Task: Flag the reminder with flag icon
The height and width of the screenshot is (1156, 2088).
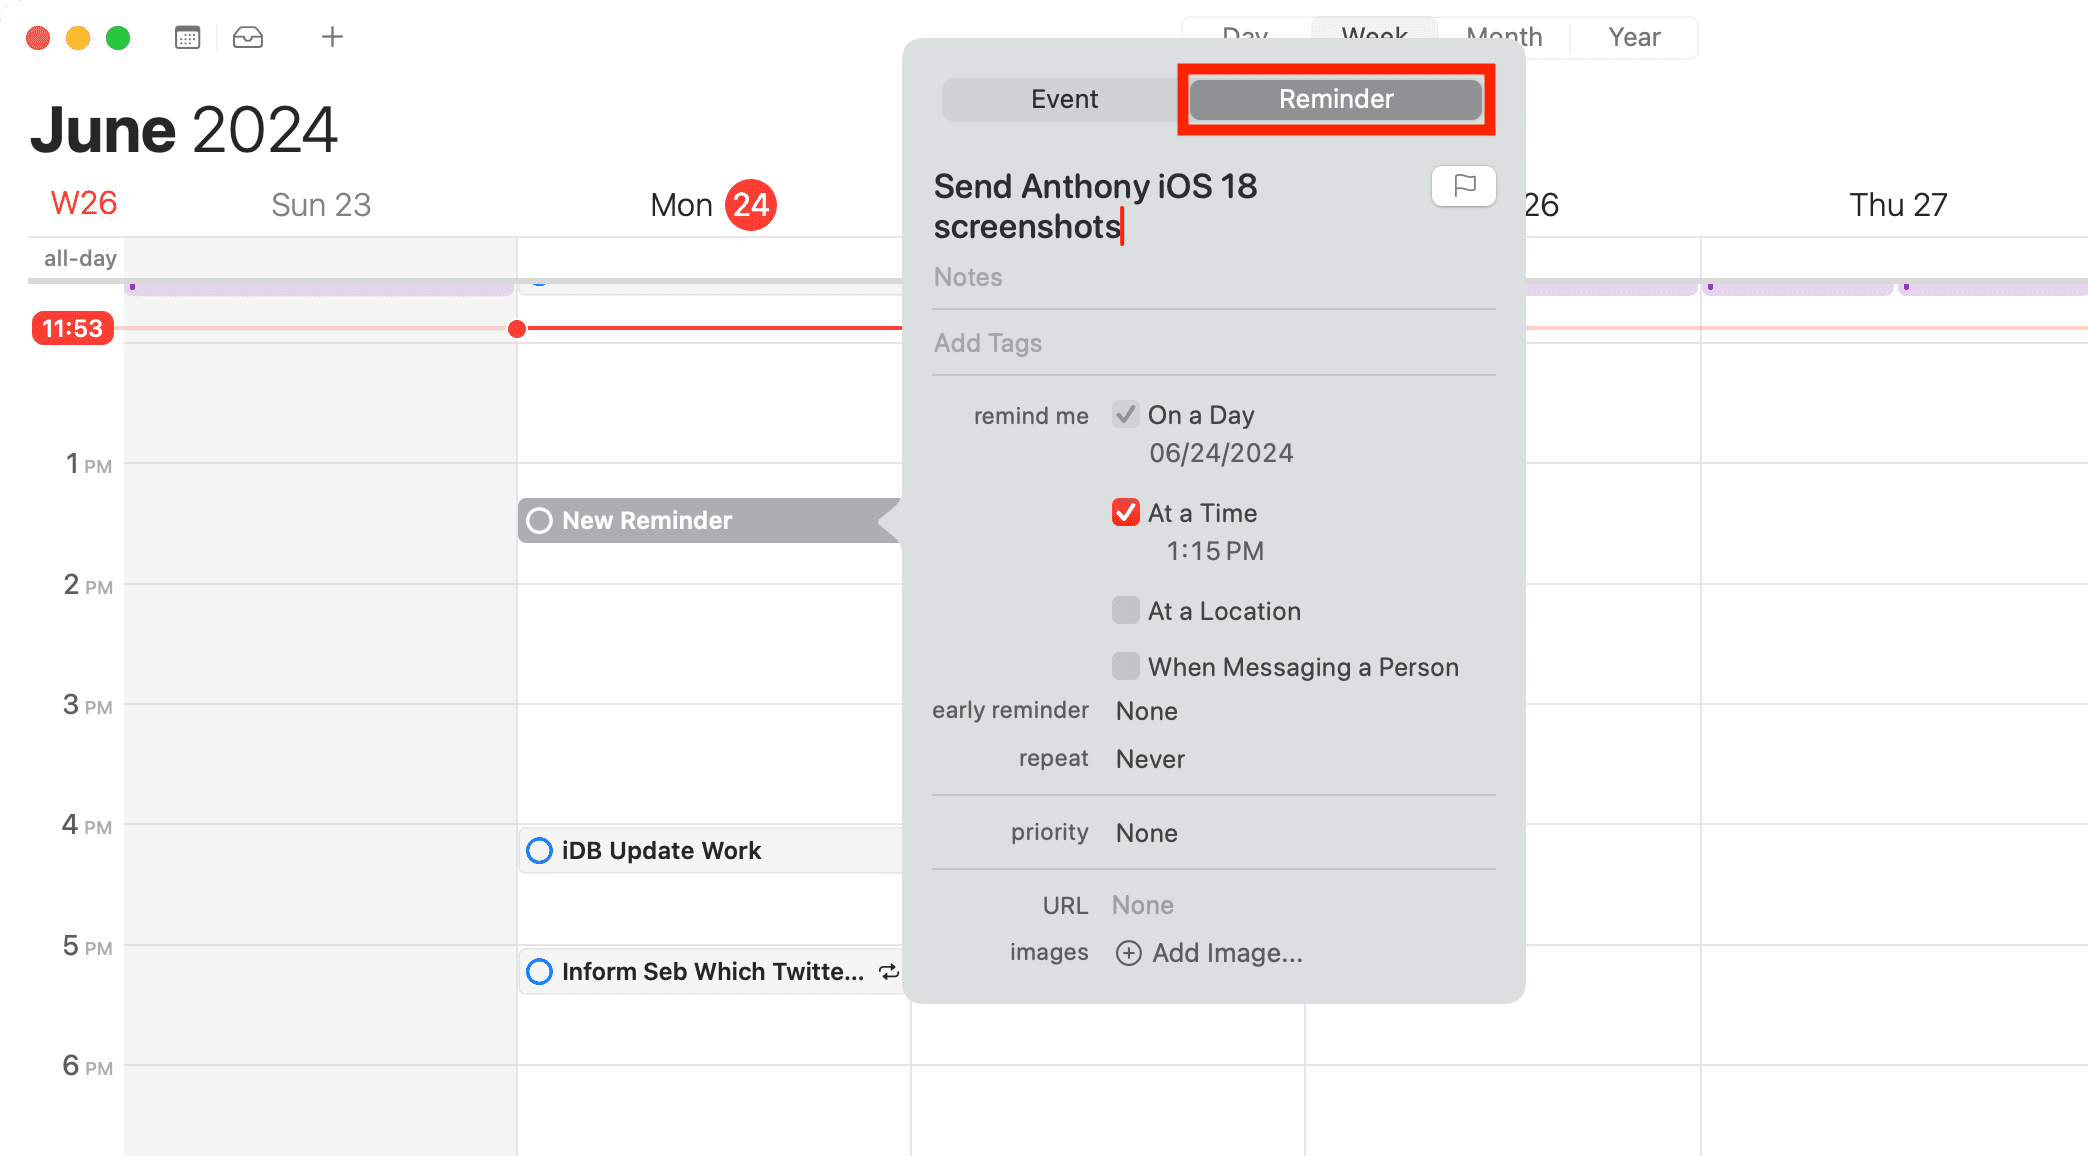Action: coord(1464,186)
